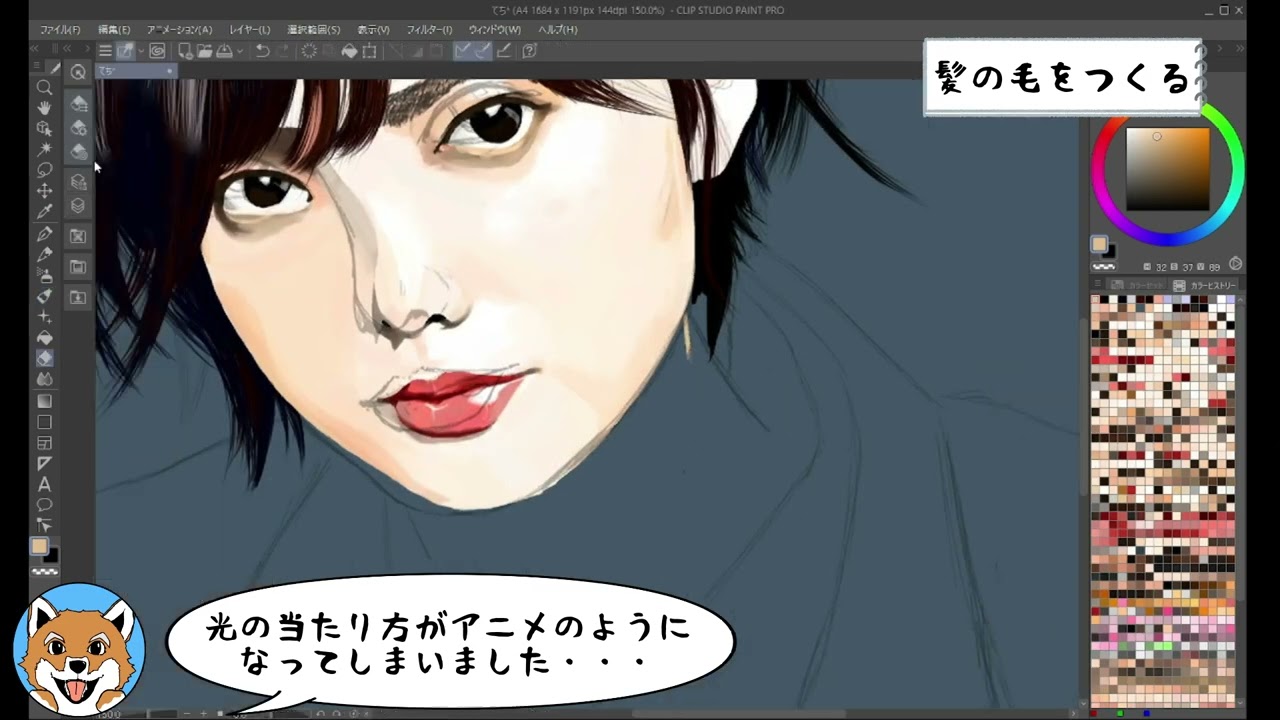Select the Gradient tool

[x=44, y=401]
